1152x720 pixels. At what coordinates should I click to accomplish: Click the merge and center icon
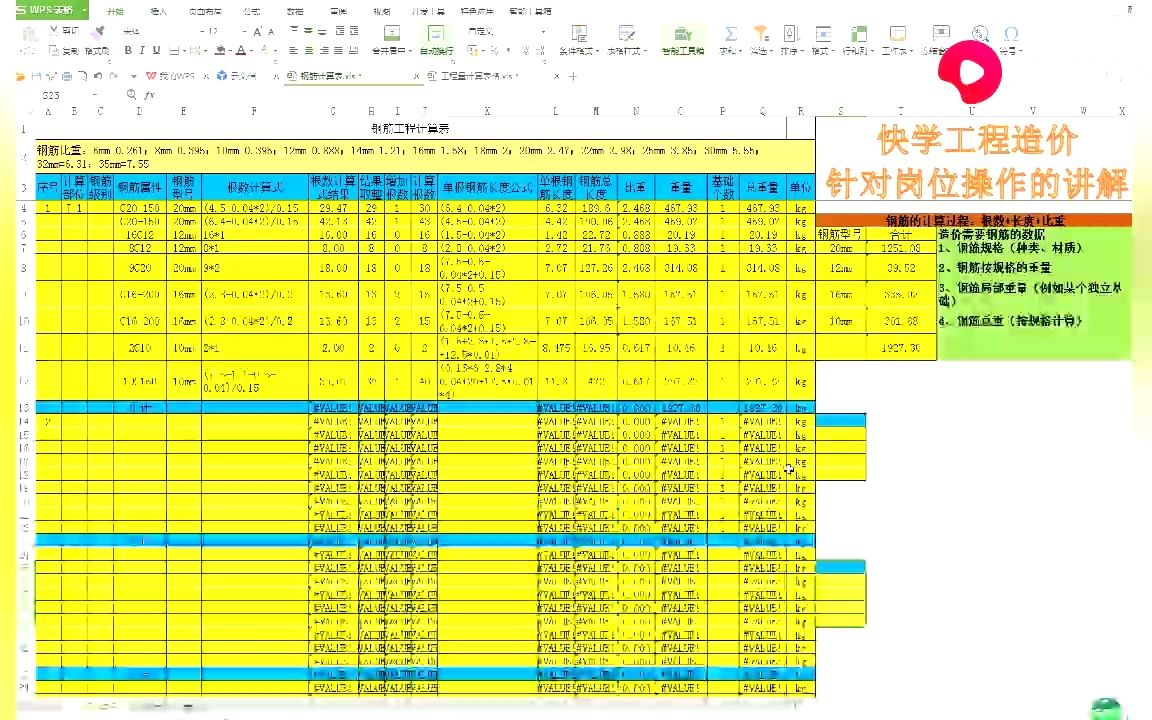tap(390, 31)
